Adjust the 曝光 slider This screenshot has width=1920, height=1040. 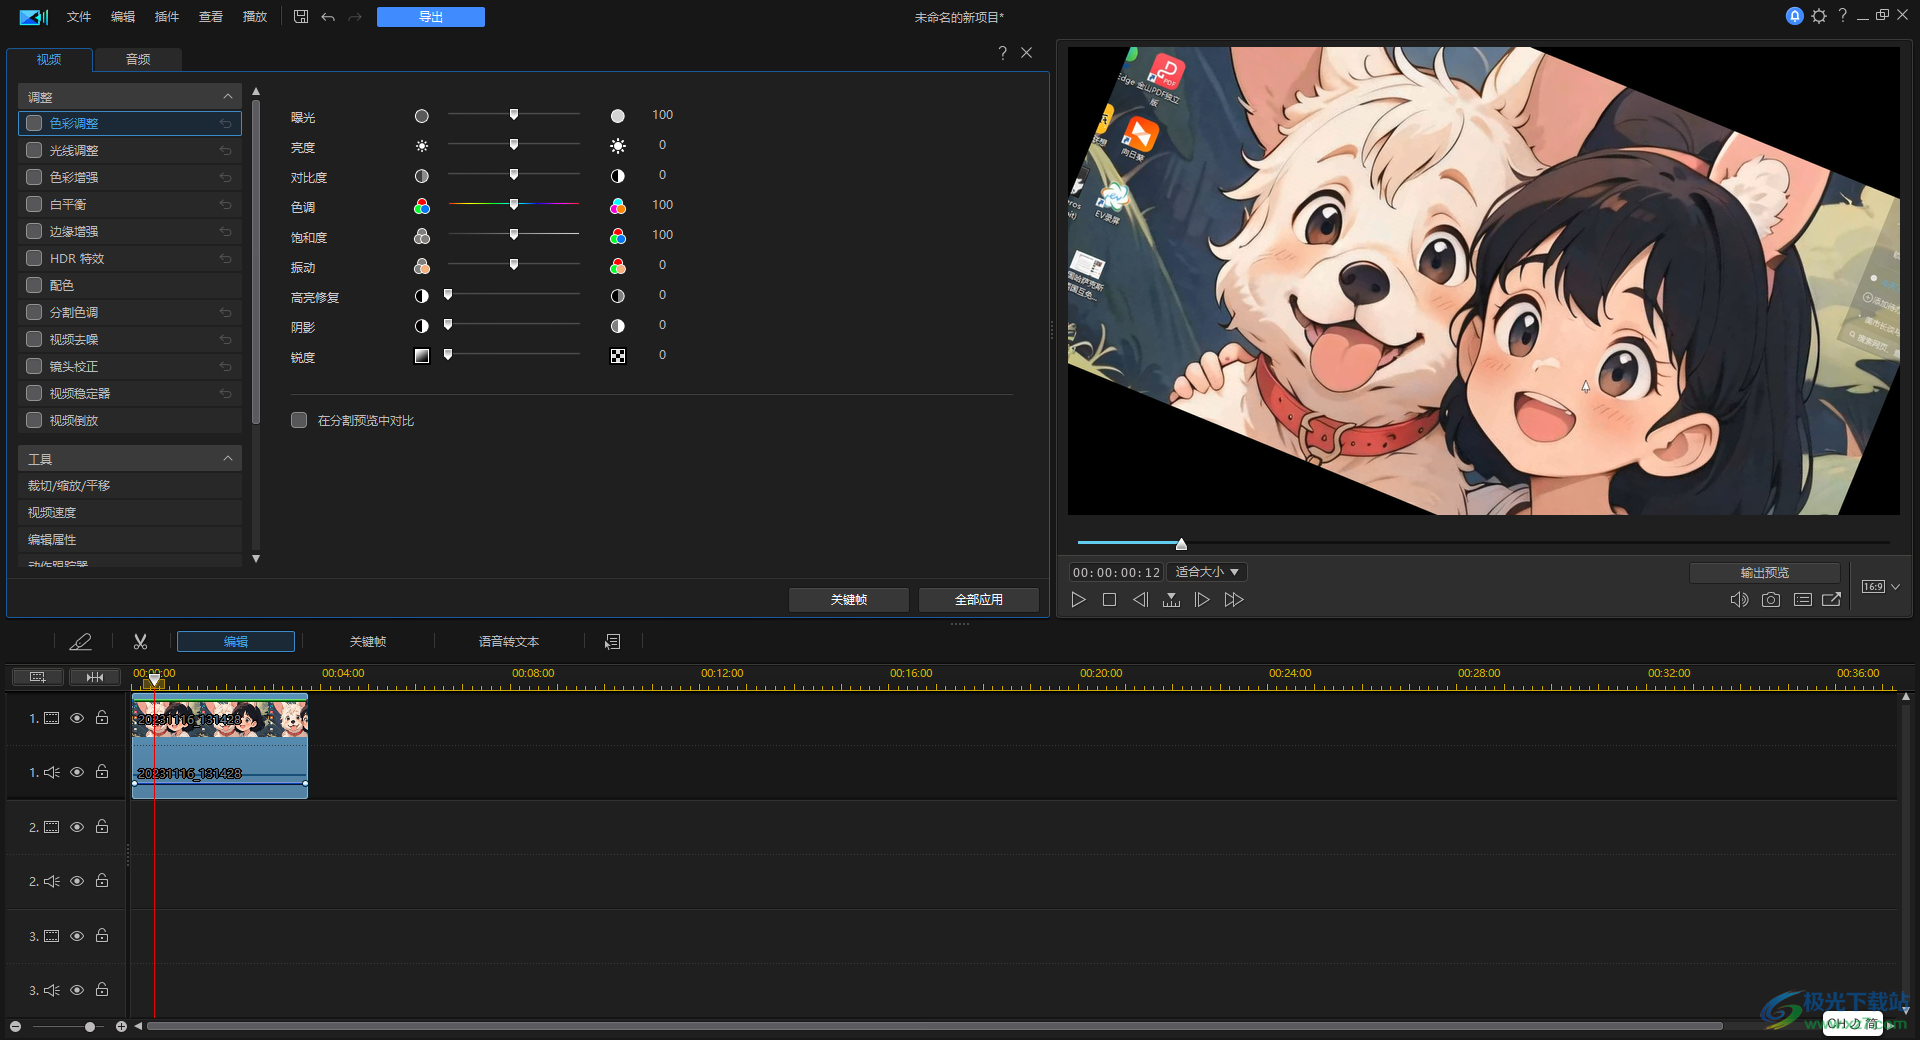(x=514, y=115)
